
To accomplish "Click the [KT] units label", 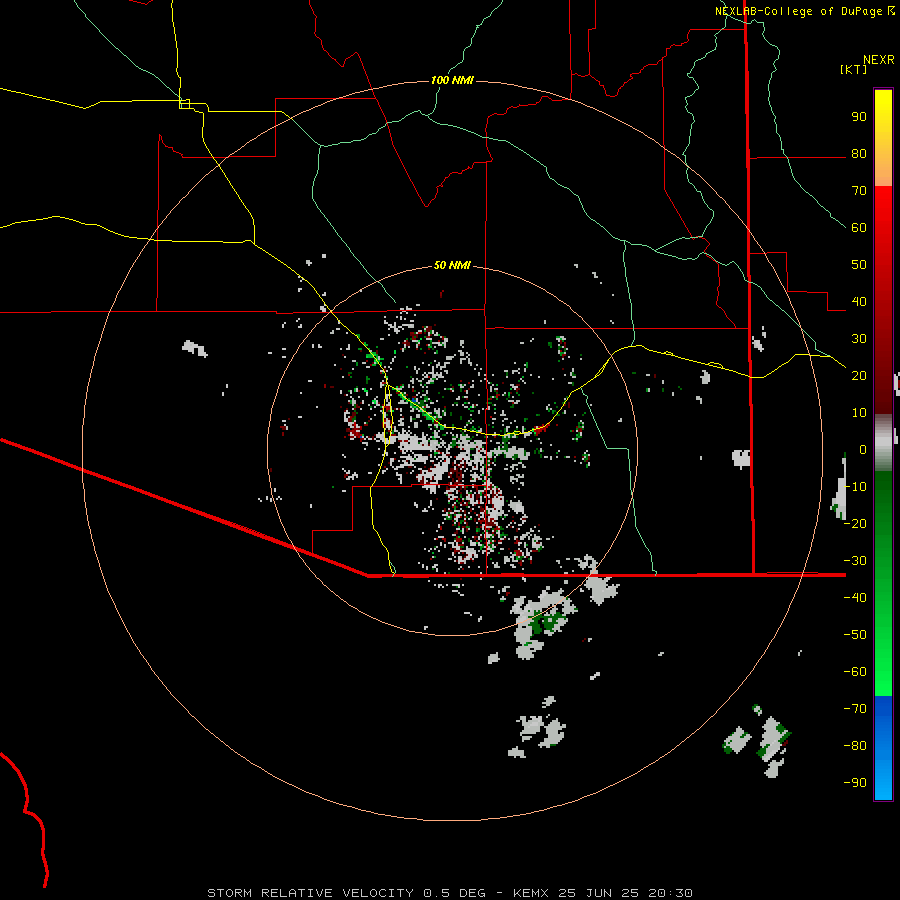I will 854,69.
